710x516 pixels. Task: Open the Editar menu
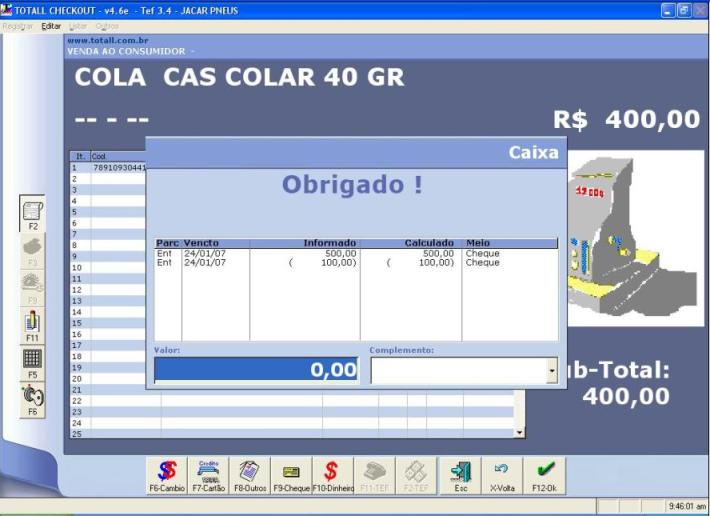point(51,26)
